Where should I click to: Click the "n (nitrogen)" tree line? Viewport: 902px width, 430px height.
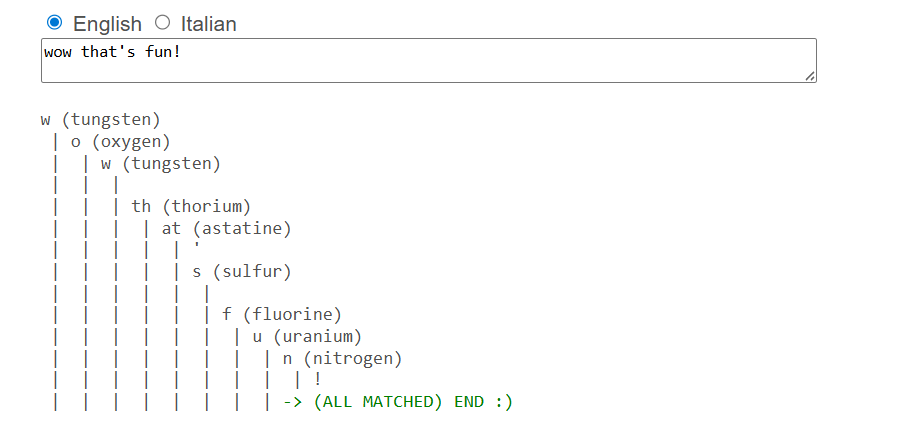tap(341, 359)
